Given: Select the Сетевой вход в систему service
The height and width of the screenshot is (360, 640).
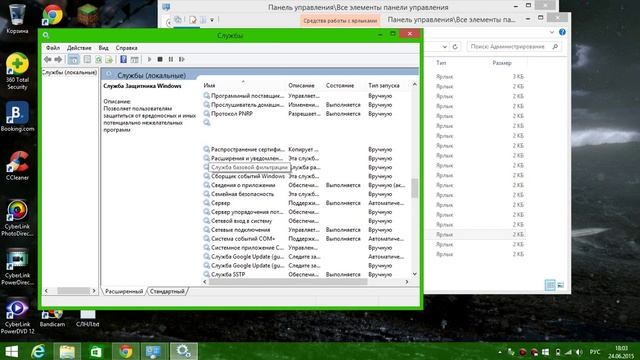Looking at the screenshot, I should (306, 221).
